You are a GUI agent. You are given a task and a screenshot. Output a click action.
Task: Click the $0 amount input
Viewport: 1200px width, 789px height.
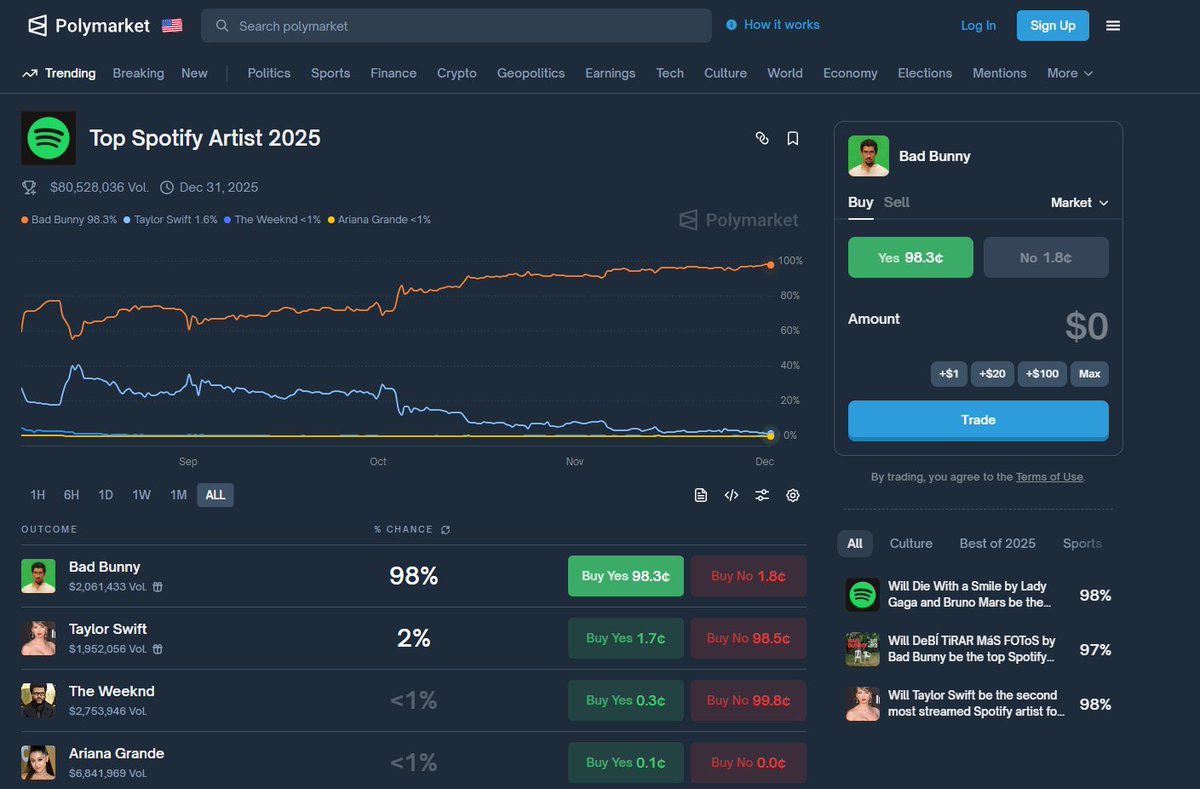(x=1086, y=327)
